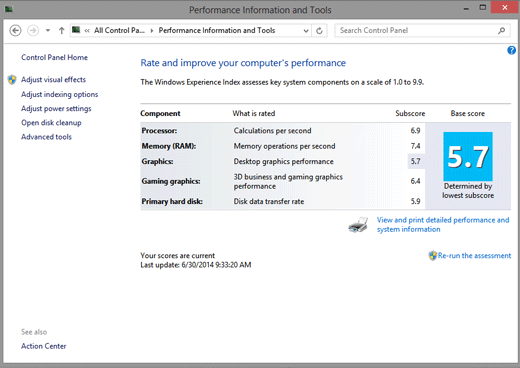Viewport: 520px width, 368px height.
Task: Click the Subscore column header
Action: 410,113
